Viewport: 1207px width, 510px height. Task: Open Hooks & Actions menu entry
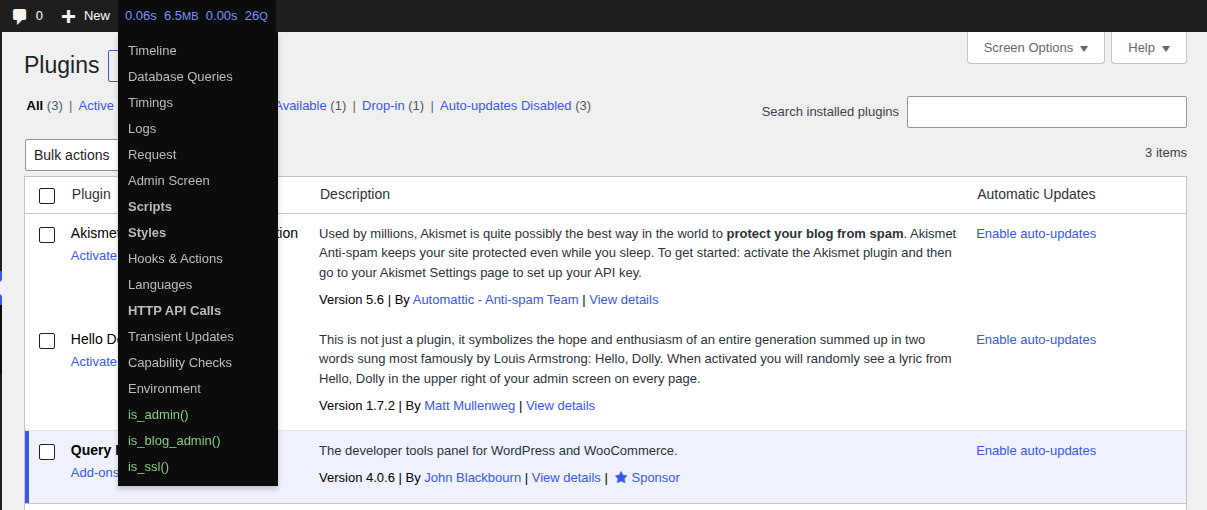coord(198,259)
